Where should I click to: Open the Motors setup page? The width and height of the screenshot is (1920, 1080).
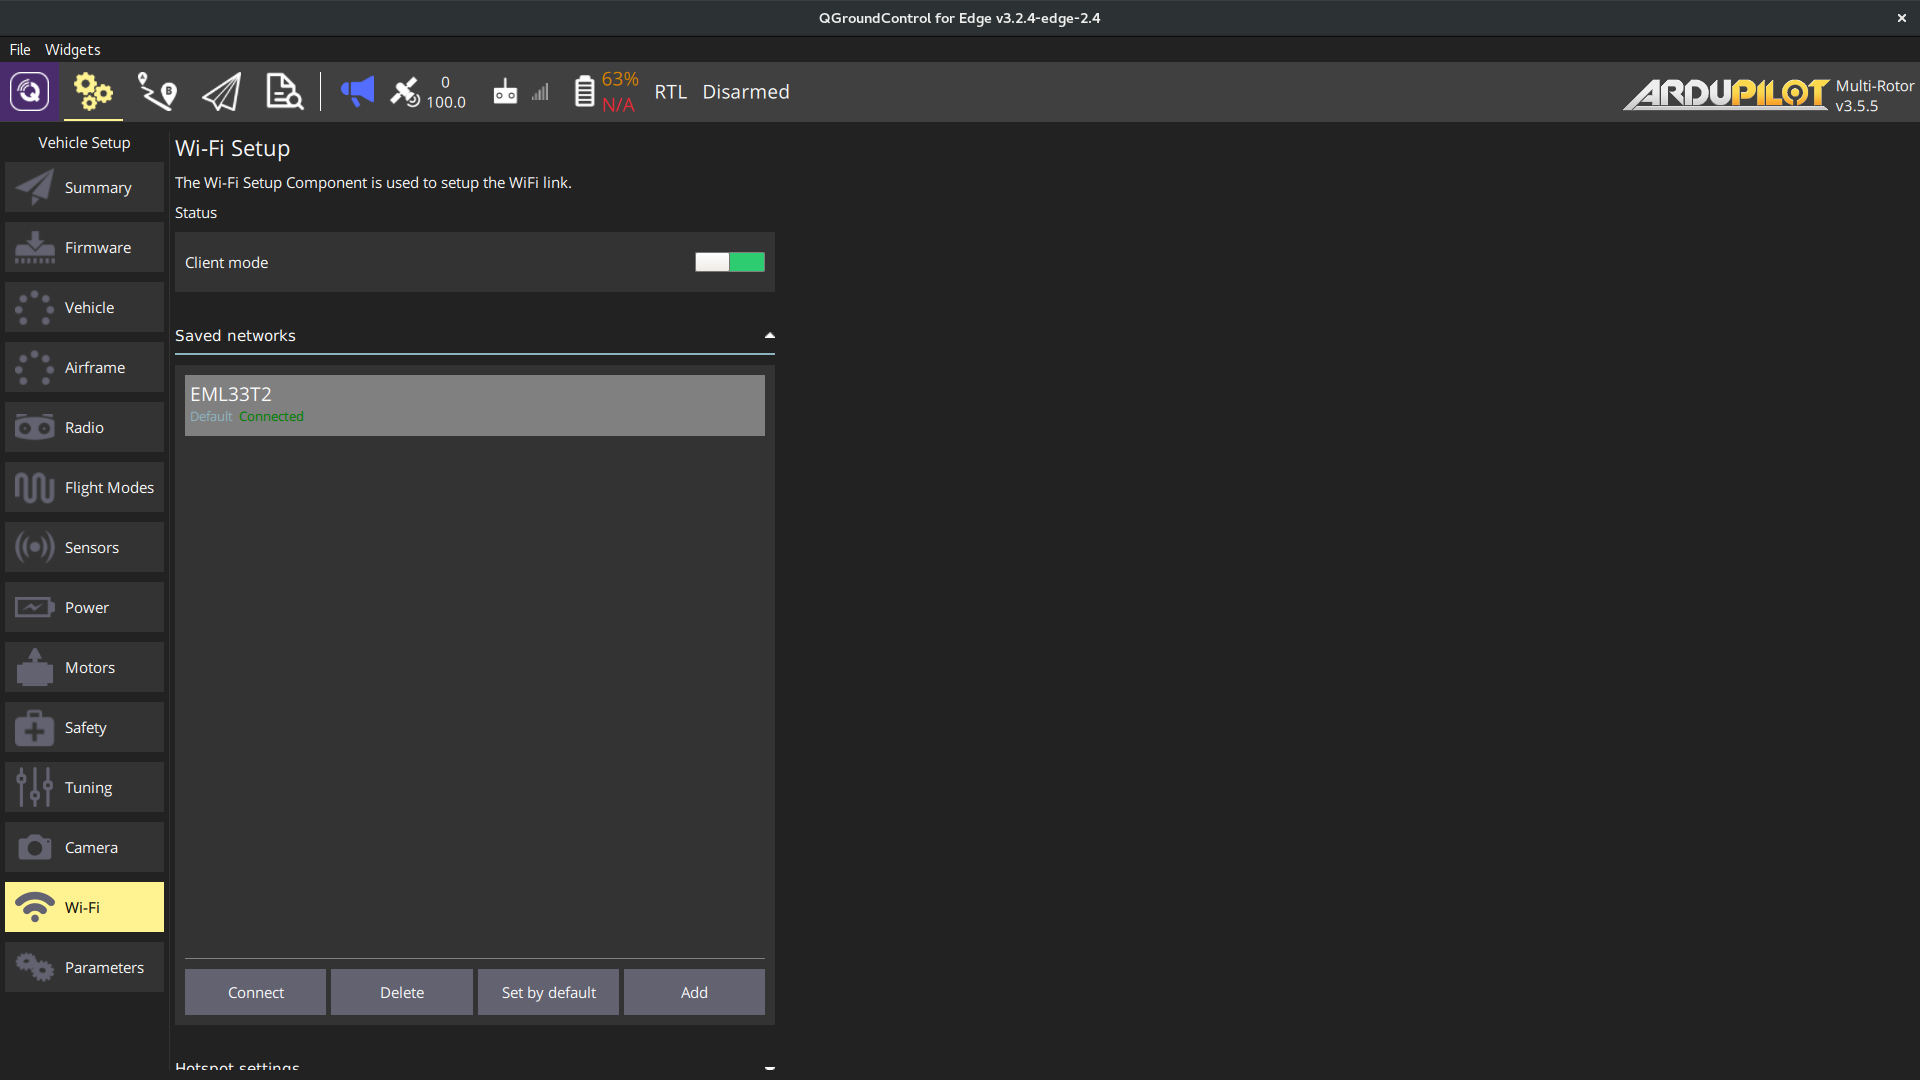coord(84,667)
